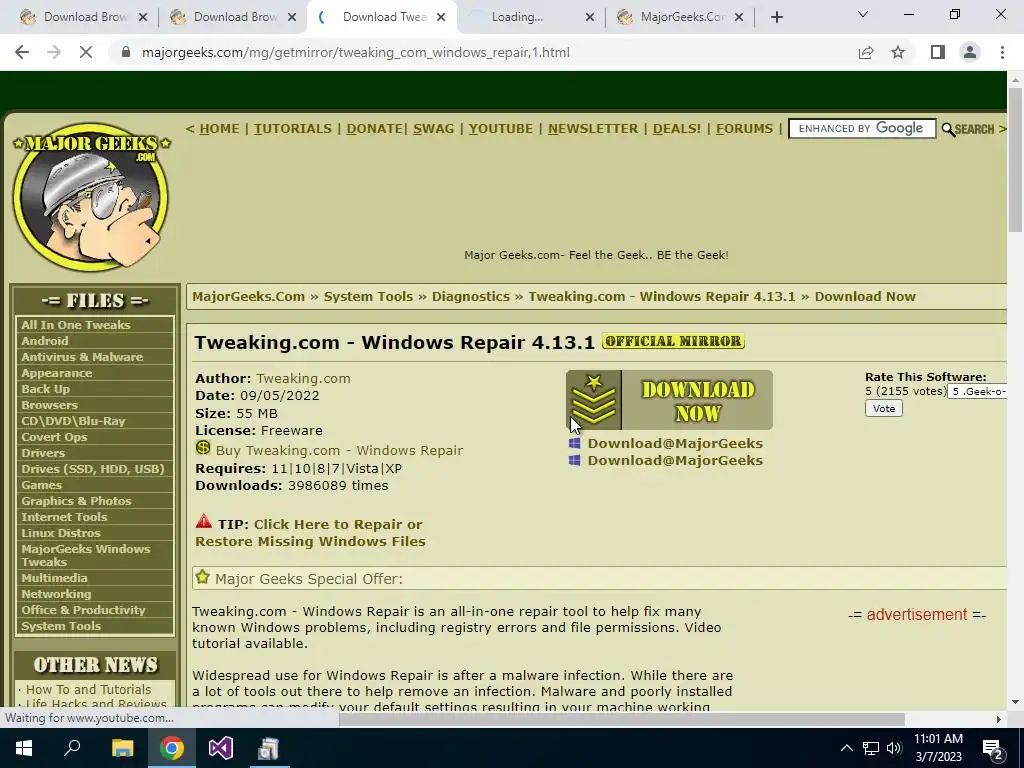Viewport: 1024px width, 768px height.
Task: Open Drivers category in Files
Action: (x=43, y=453)
